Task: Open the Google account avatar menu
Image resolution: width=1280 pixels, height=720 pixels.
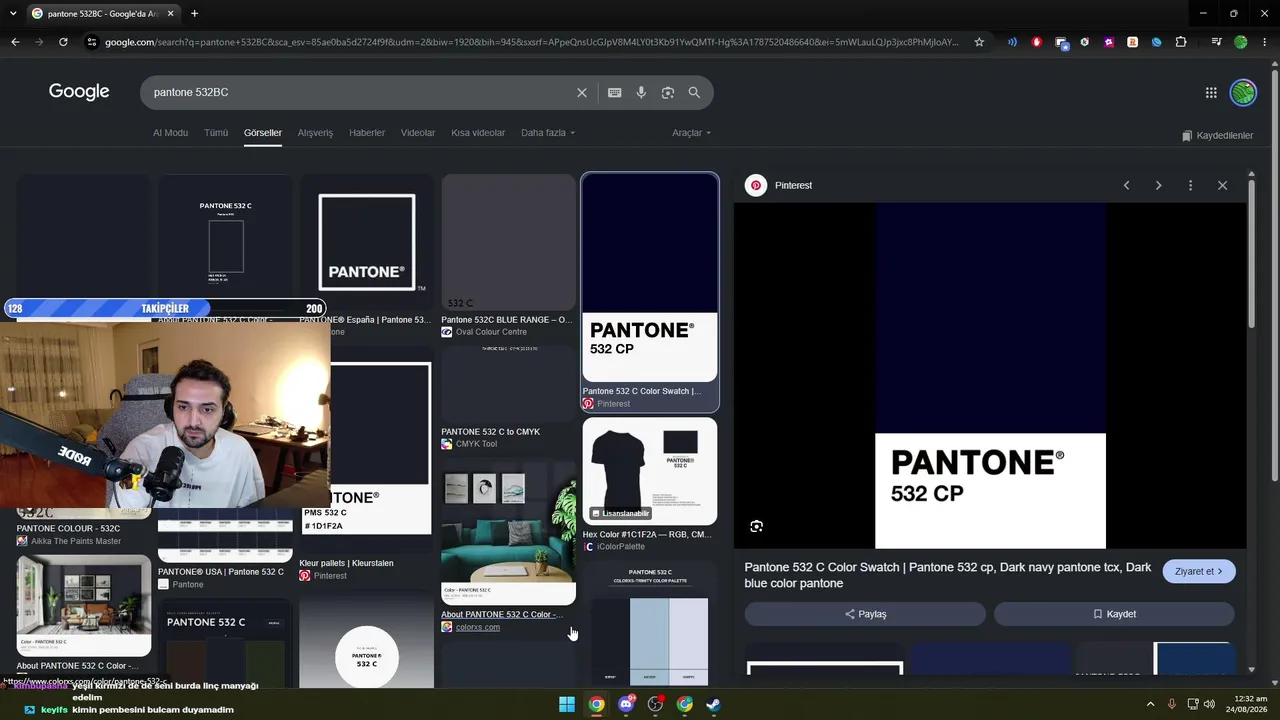Action: coord(1243,92)
